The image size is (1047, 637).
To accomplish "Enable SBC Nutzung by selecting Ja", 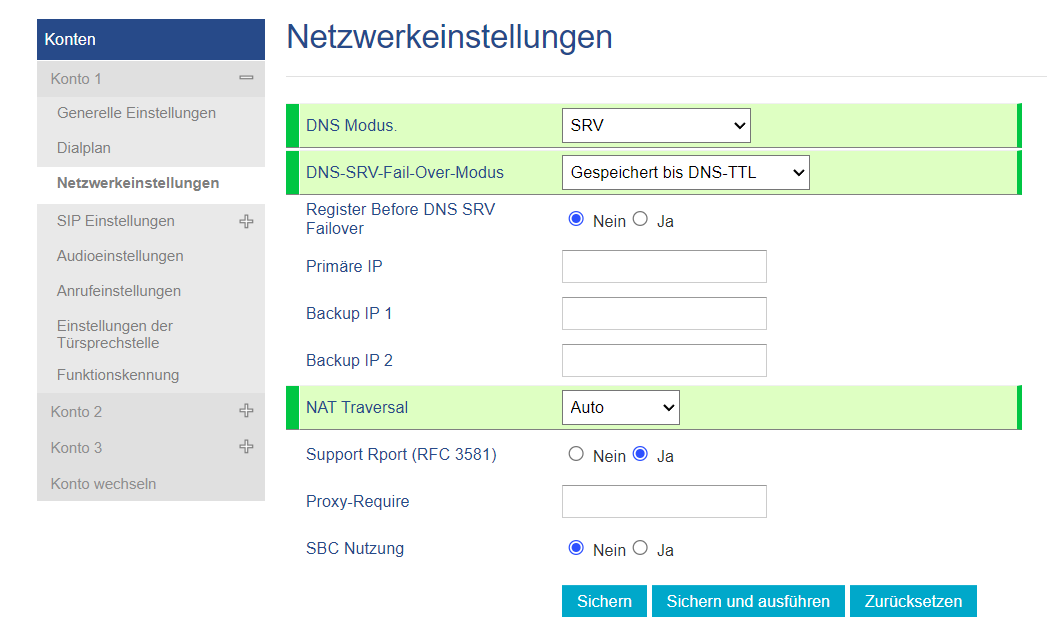I will 641,549.
